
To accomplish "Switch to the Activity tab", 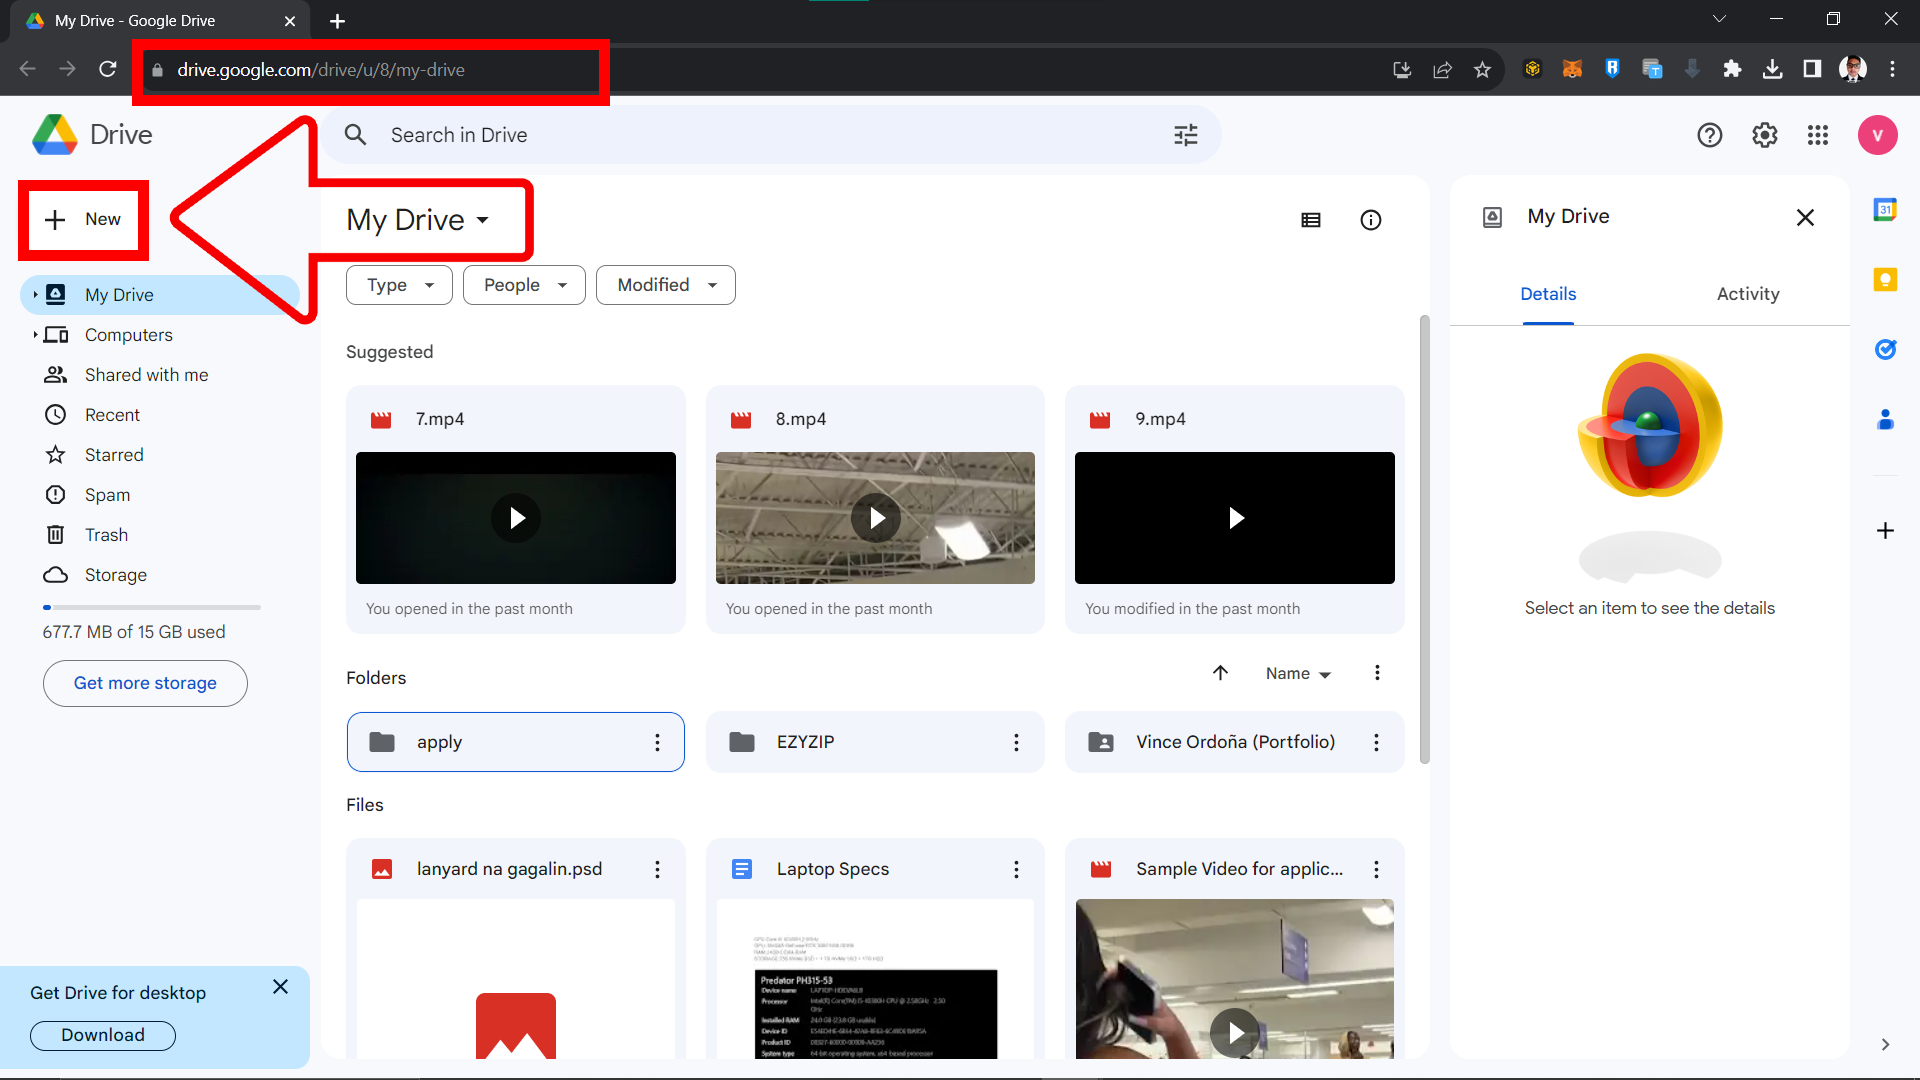I will [x=1747, y=294].
